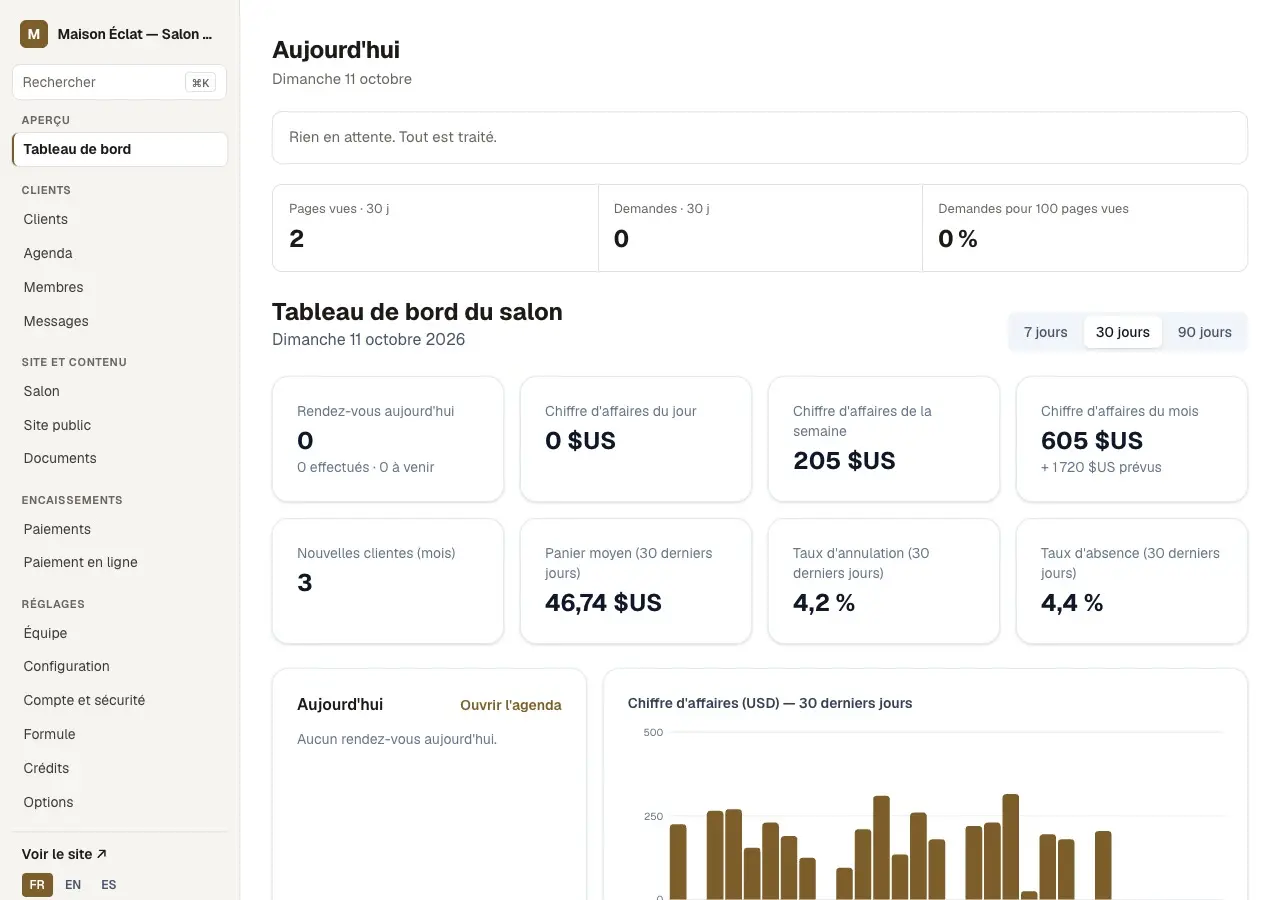
Task: Select the FR language button
Action: pos(37,885)
